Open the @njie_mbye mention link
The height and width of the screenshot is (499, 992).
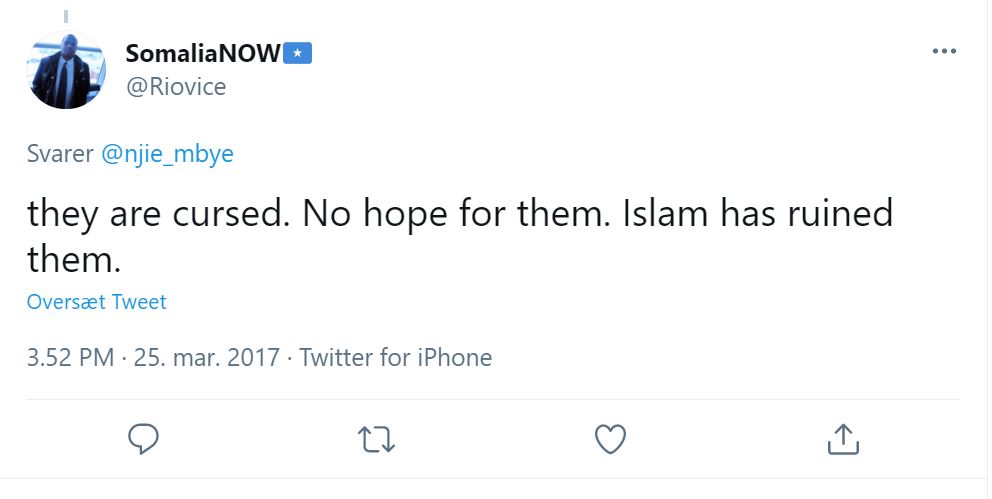[167, 154]
